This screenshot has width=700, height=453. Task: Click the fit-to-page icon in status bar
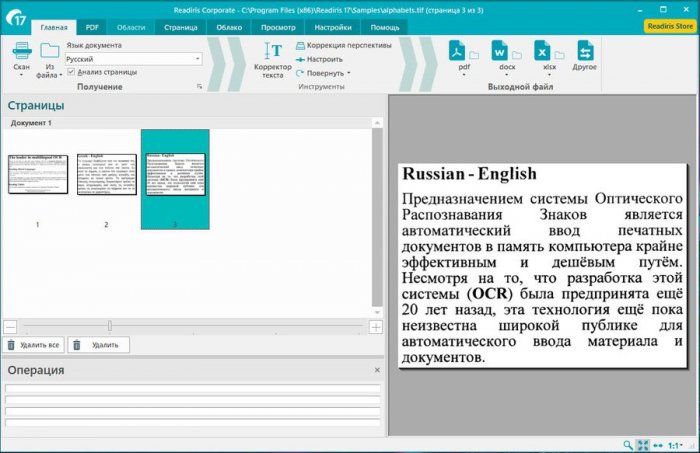point(643,445)
